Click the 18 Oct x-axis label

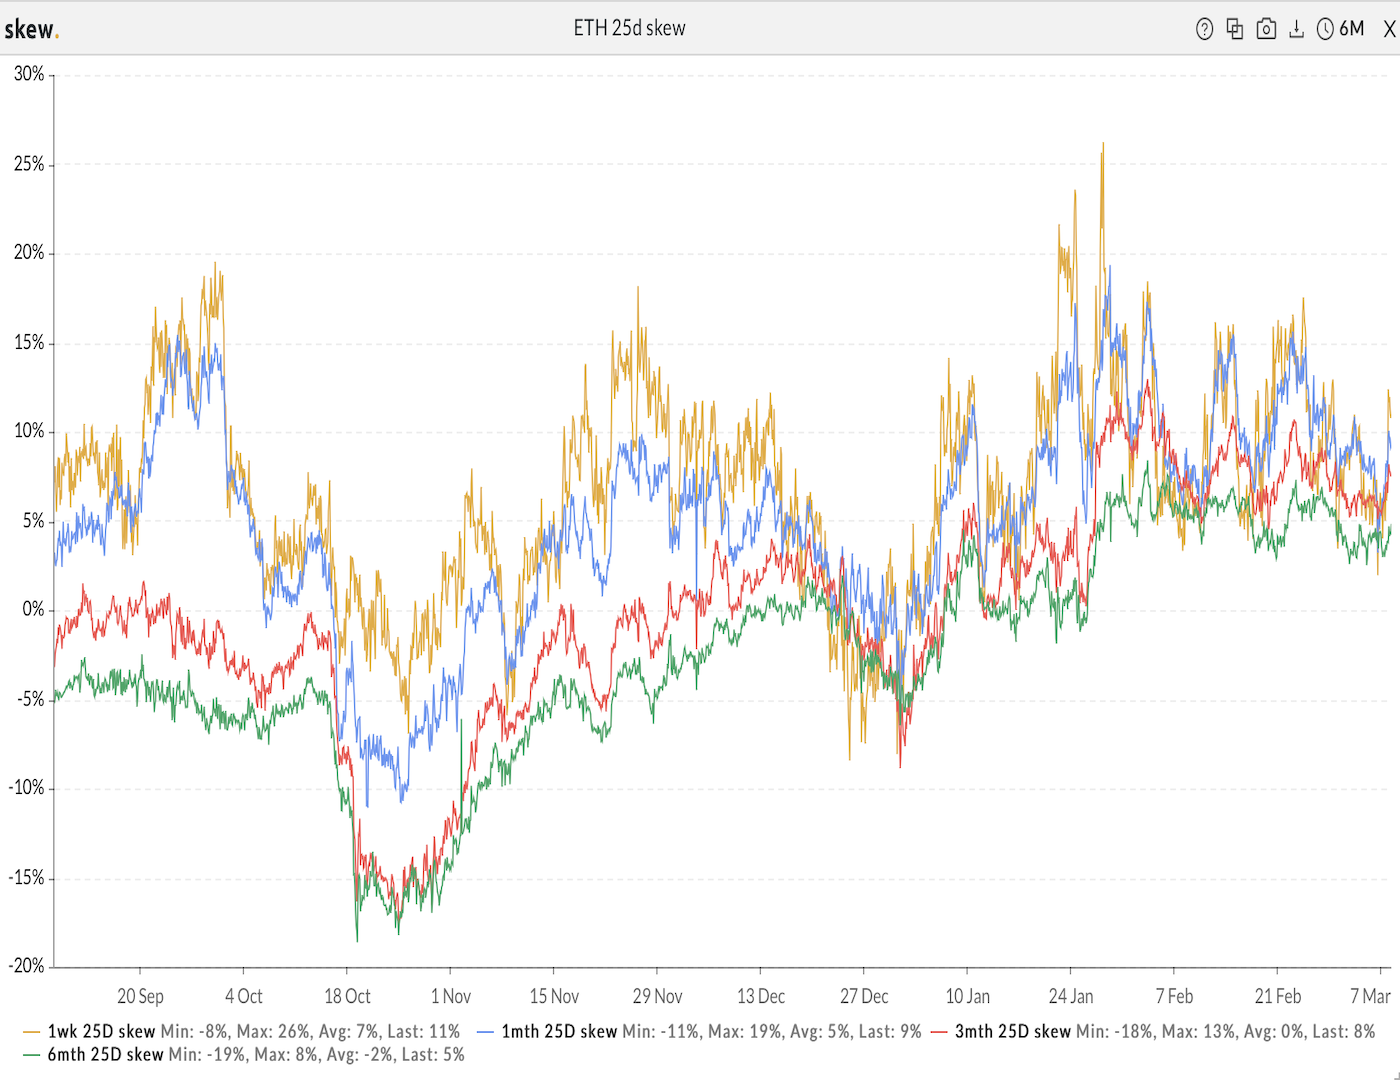(347, 996)
